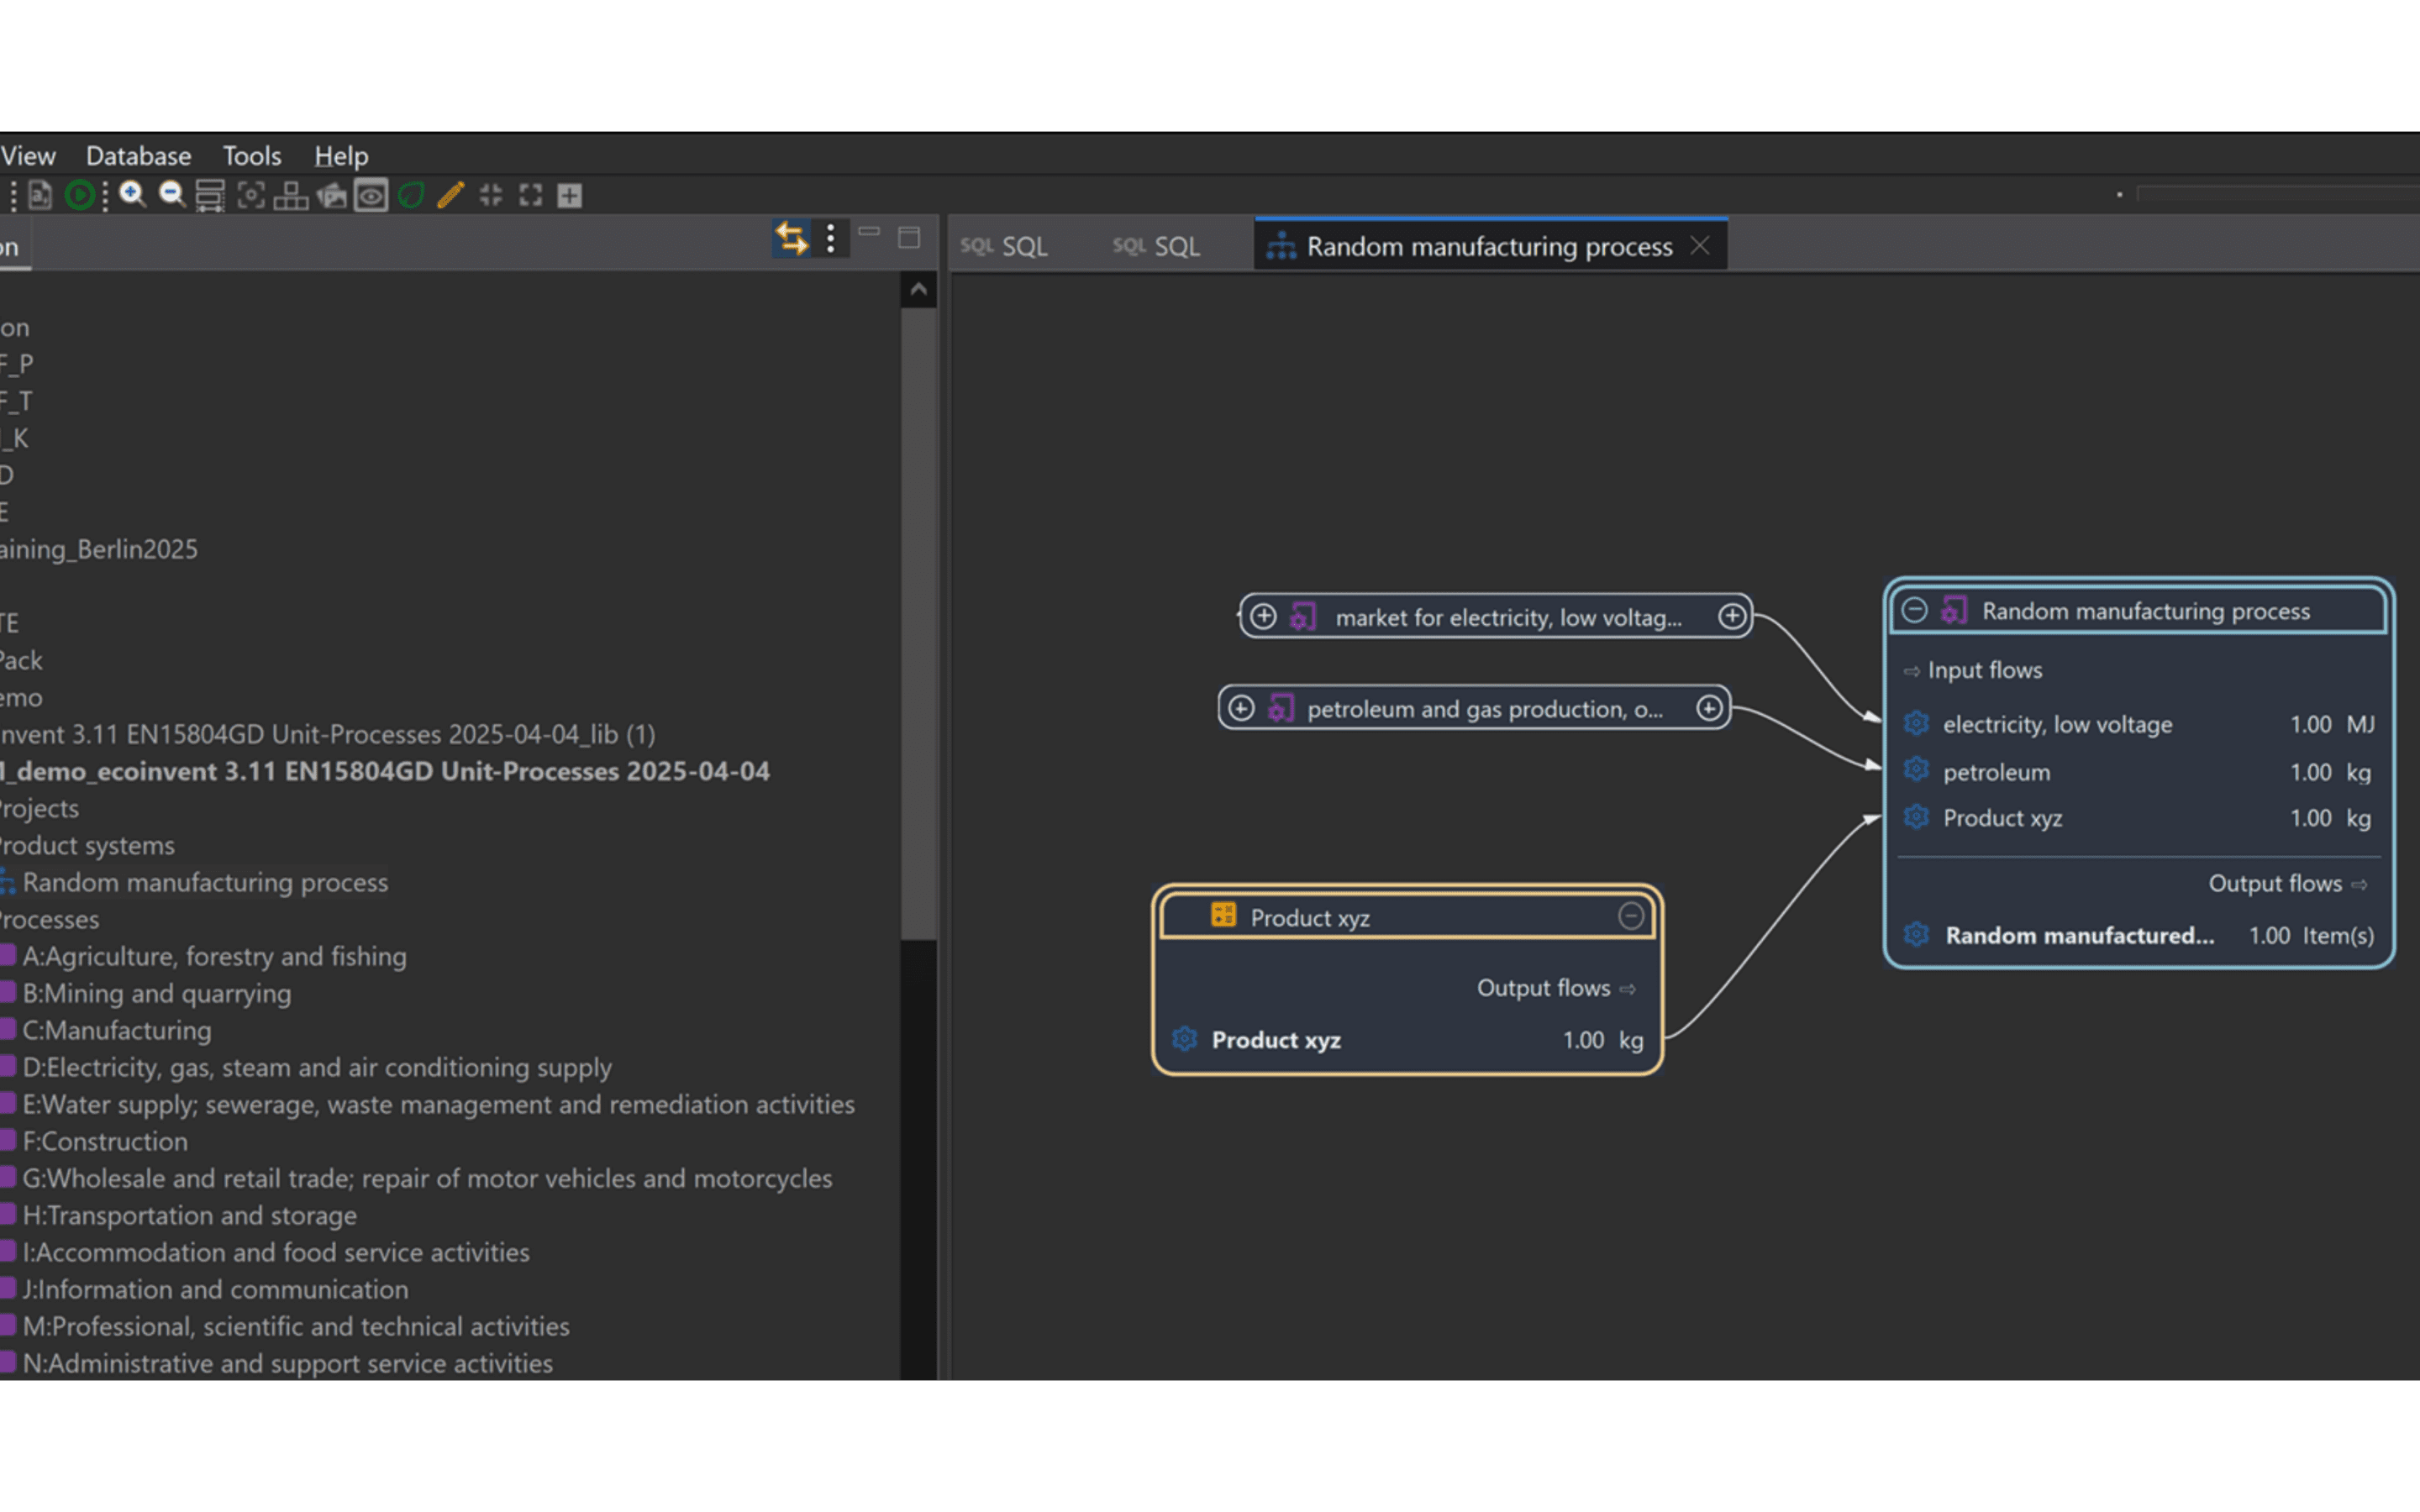
Task: Click the green calculate run button
Action: pyautogui.click(x=80, y=195)
